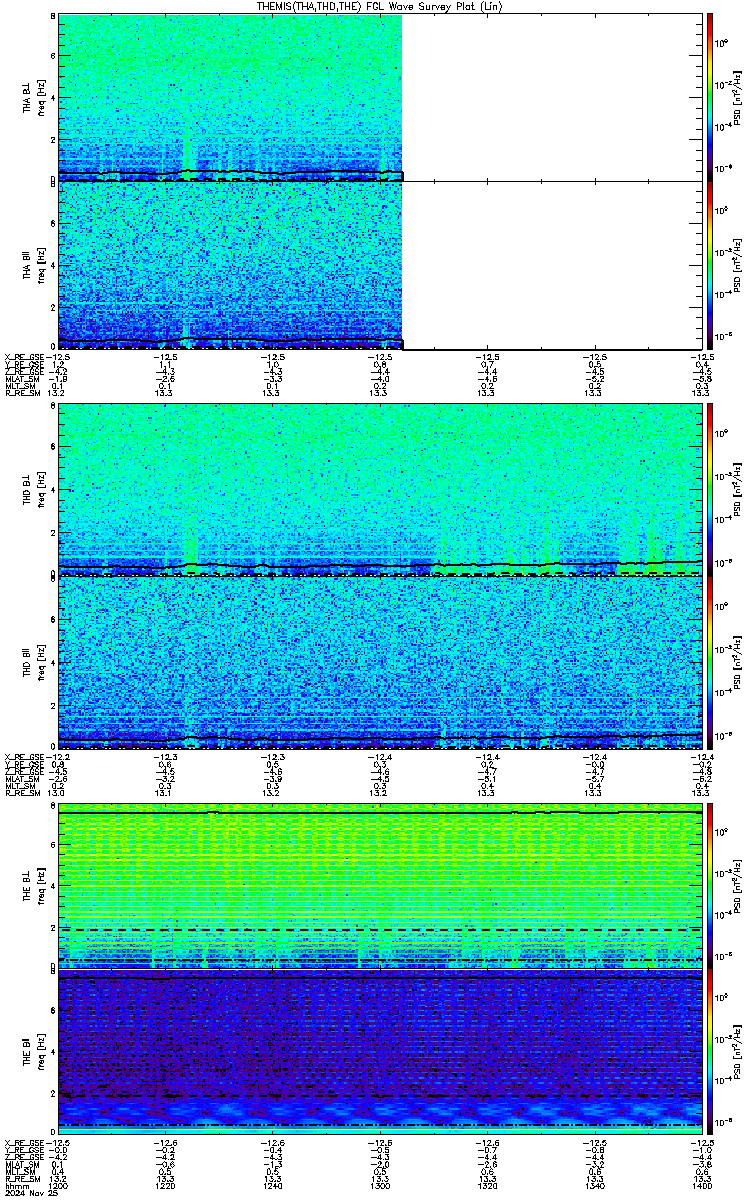Click the THE B∥ spectrogram panel
Screen dimensions: 750x1200
click(380, 1052)
